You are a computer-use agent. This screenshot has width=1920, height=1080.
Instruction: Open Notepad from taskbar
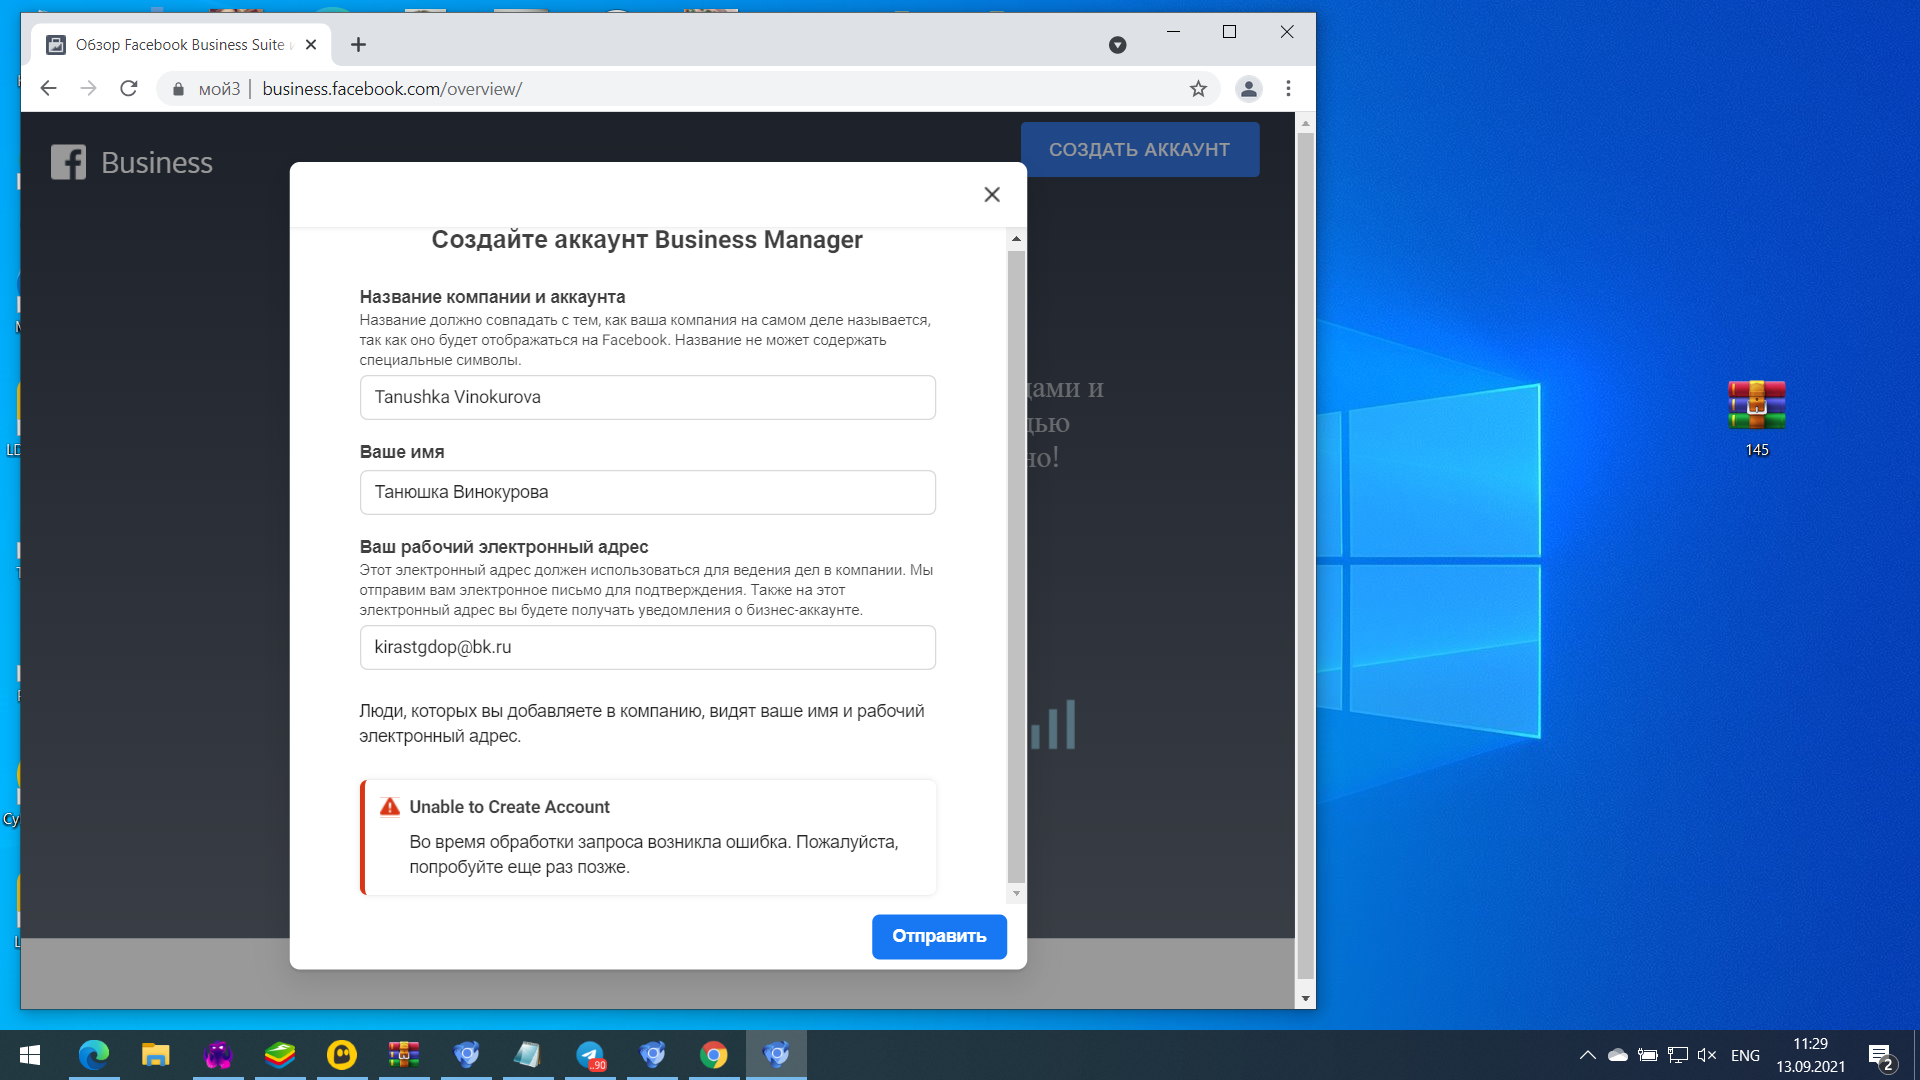click(x=528, y=1055)
